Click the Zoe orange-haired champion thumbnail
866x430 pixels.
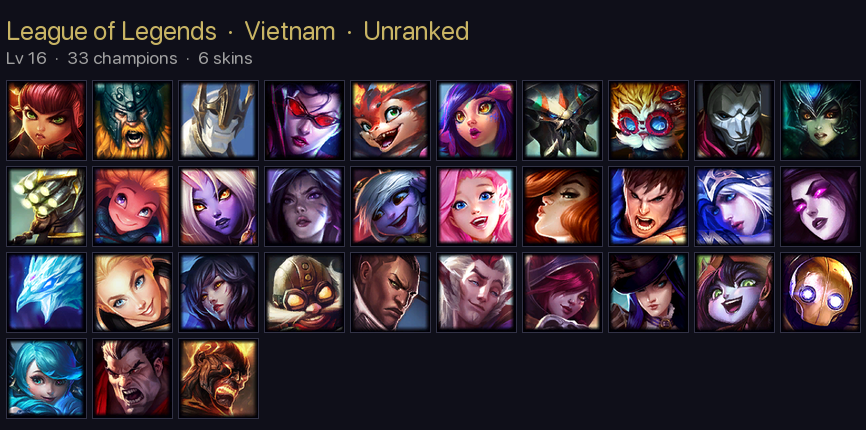pyautogui.click(x=133, y=206)
